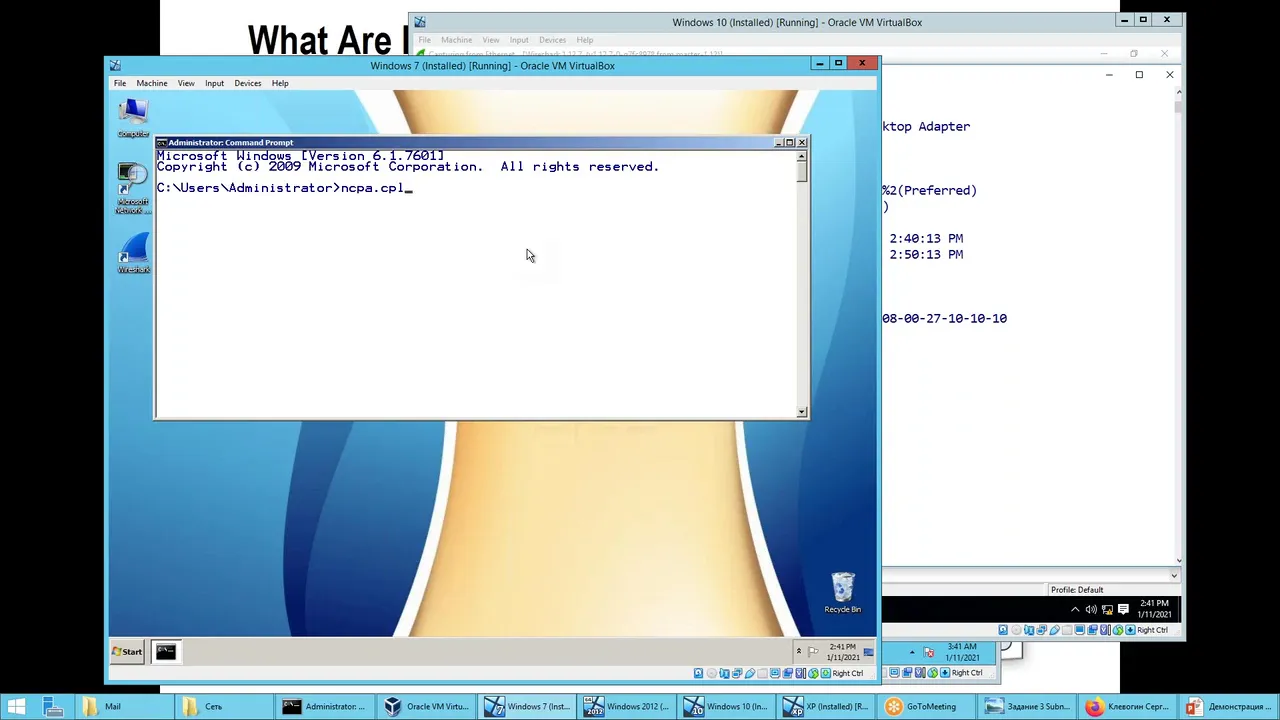Image resolution: width=1280 pixels, height=720 pixels.
Task: Open the Windows 7 guest Start menu
Action: [128, 652]
